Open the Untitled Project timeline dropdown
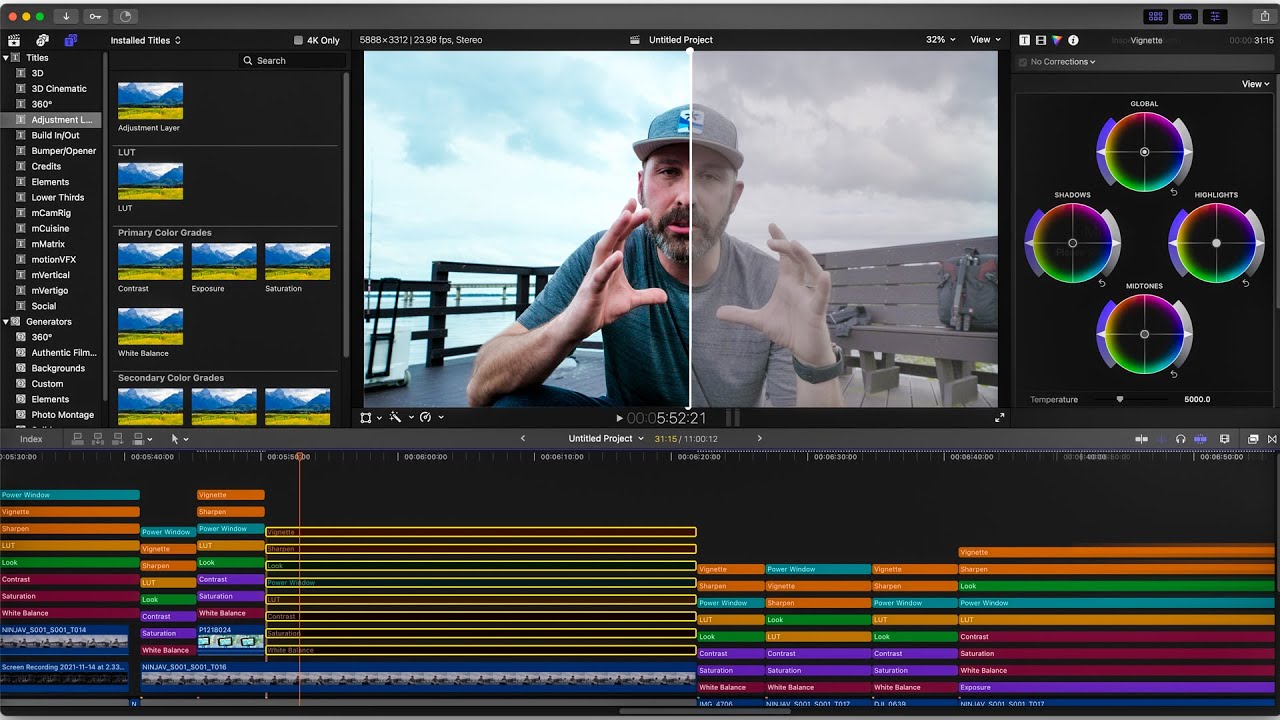 (x=606, y=439)
